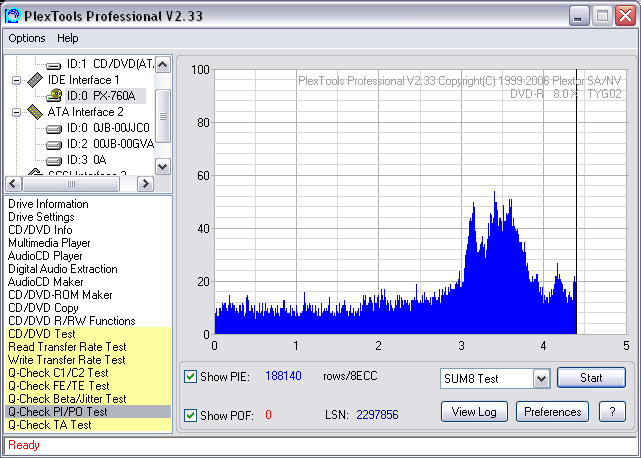
Task: Select Read Transfer Rate Test
Action: coord(88,347)
